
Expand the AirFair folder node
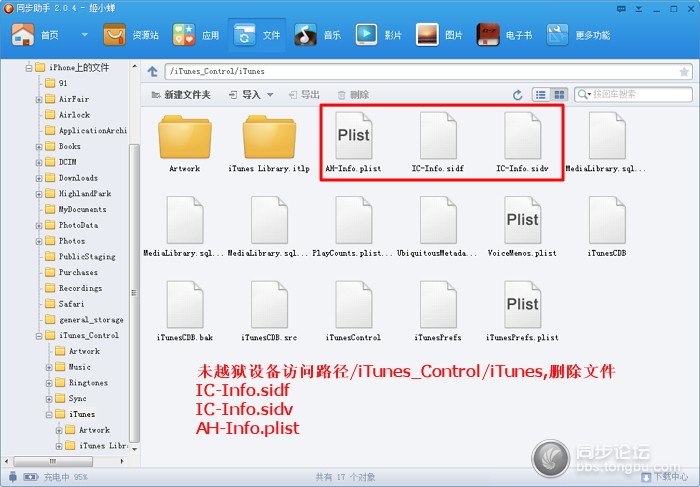coord(39,100)
